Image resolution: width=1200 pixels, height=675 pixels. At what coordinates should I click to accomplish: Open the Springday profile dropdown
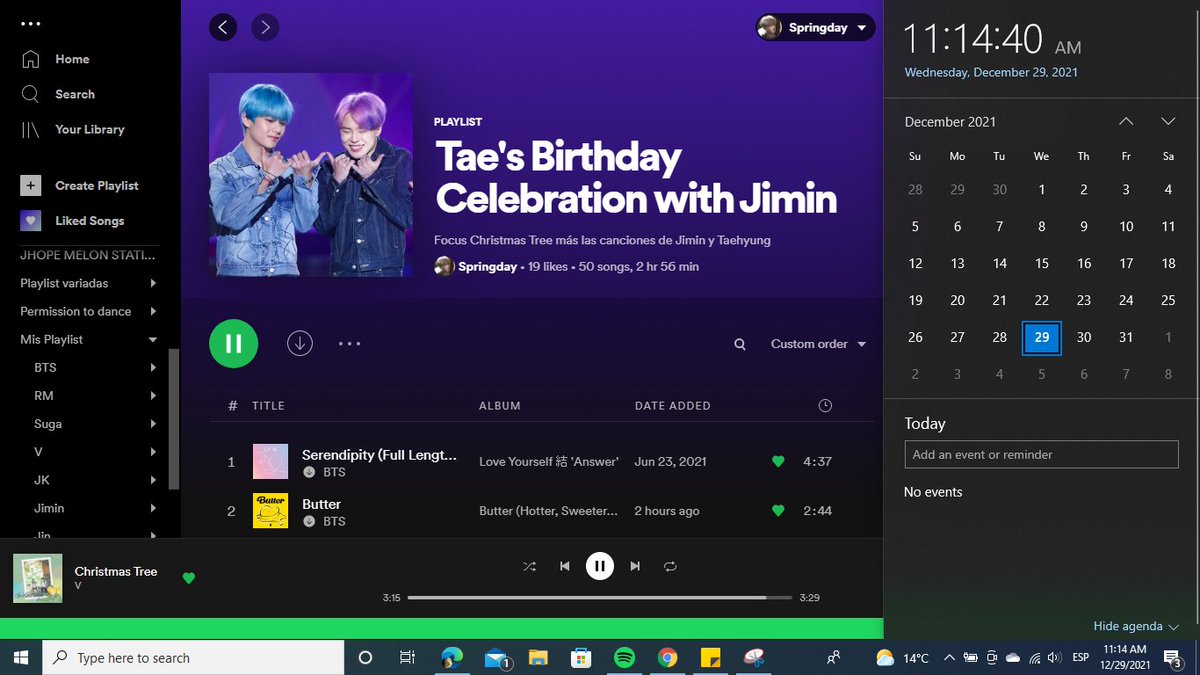815,28
